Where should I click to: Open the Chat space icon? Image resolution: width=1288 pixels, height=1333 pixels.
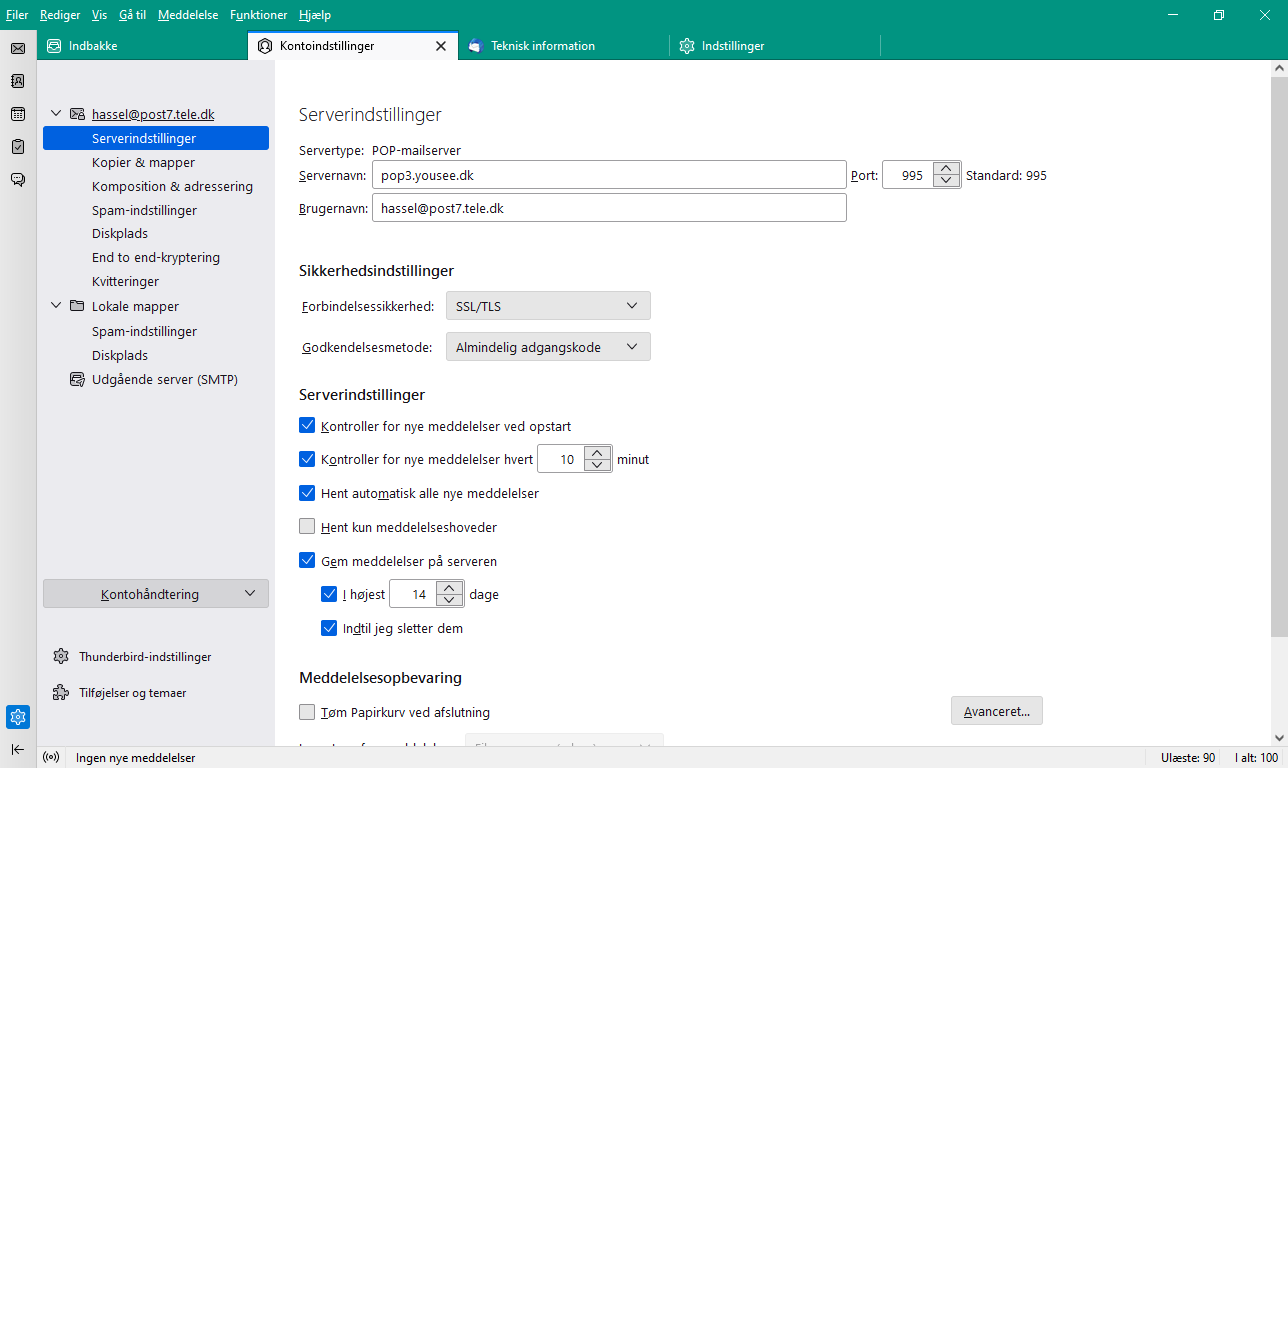pyautogui.click(x=18, y=180)
